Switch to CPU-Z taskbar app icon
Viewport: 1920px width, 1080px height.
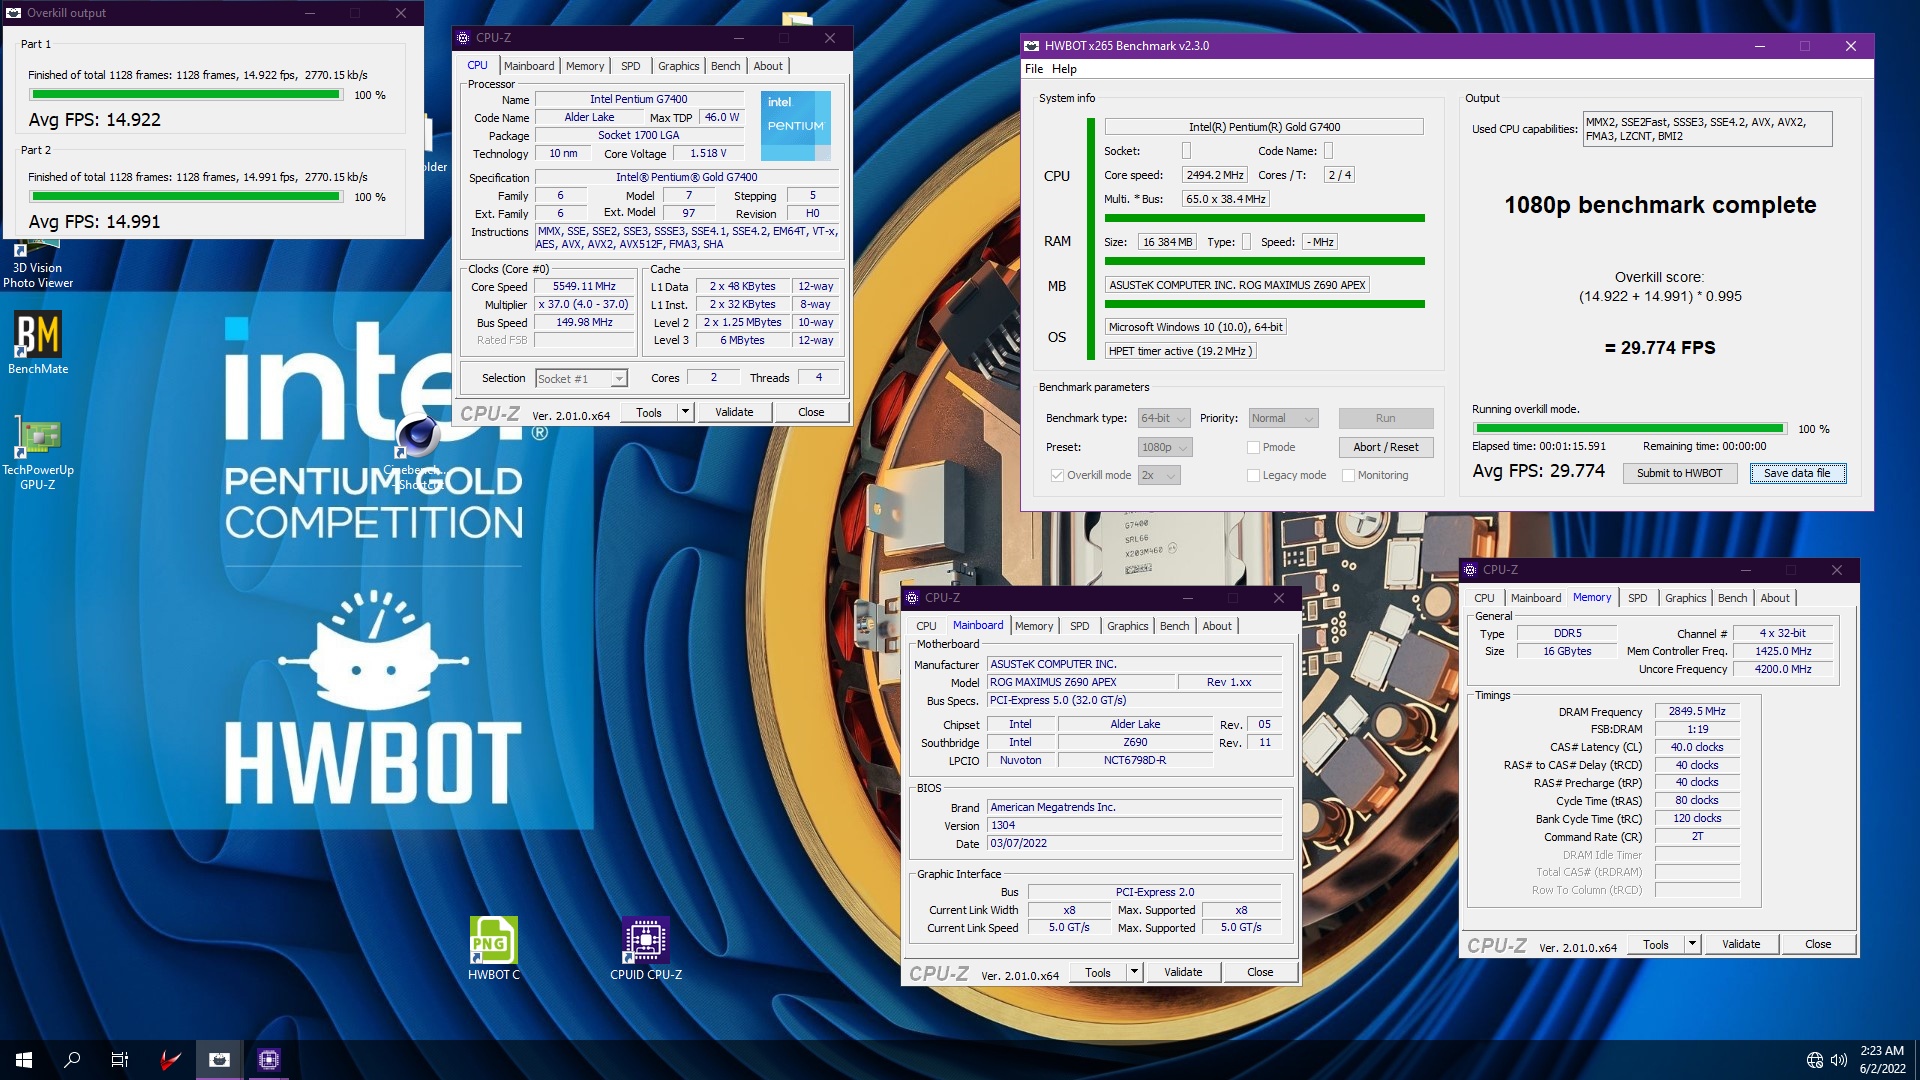[268, 1059]
